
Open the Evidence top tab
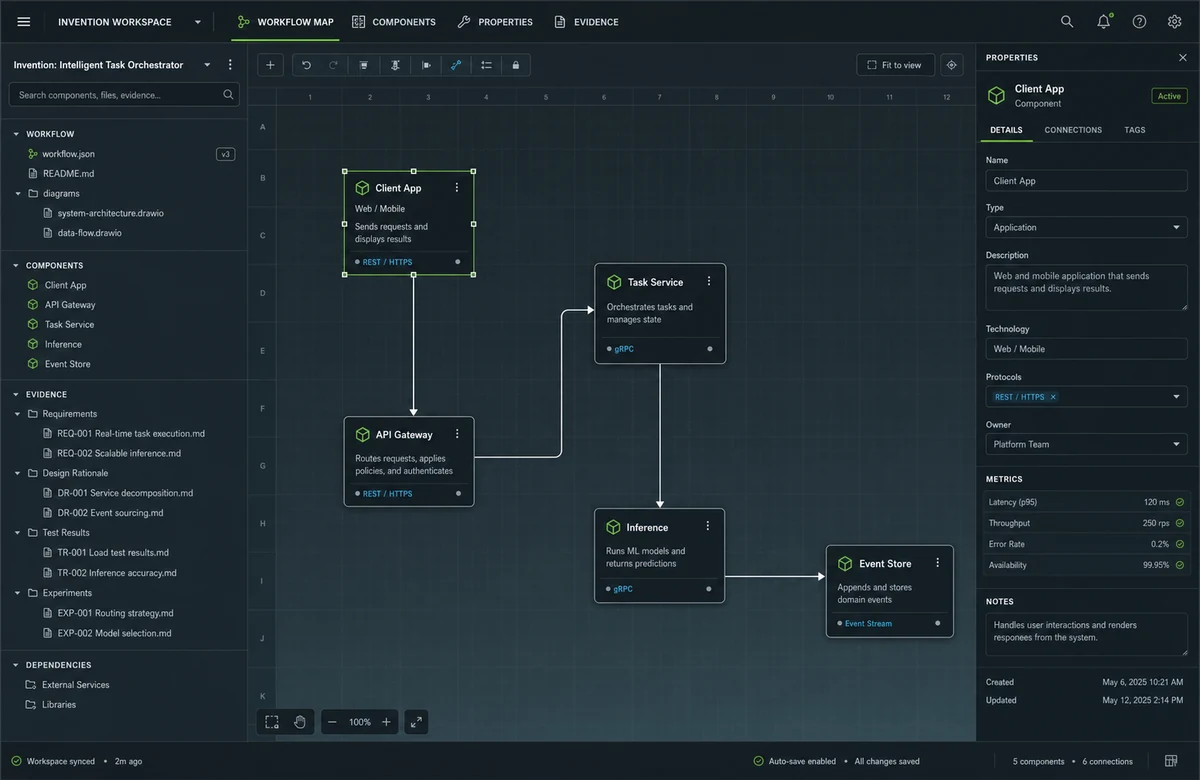587,22
